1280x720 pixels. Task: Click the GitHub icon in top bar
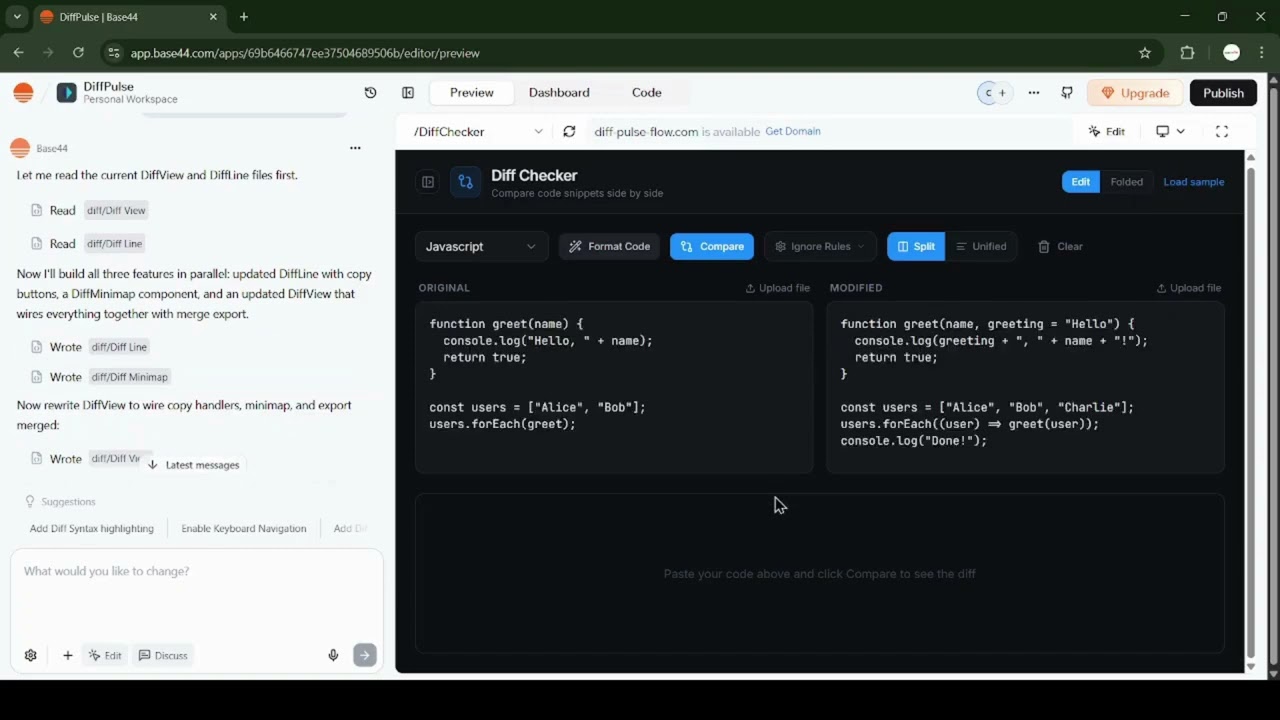(x=1067, y=93)
